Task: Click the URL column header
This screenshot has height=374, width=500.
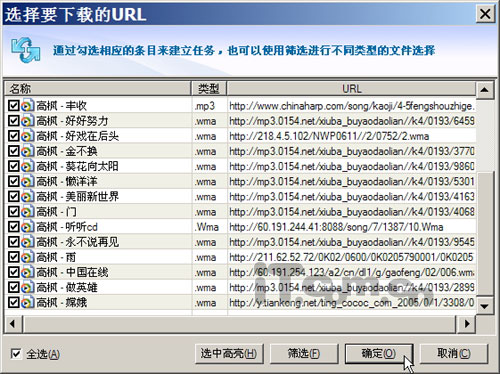Action: (x=351, y=89)
